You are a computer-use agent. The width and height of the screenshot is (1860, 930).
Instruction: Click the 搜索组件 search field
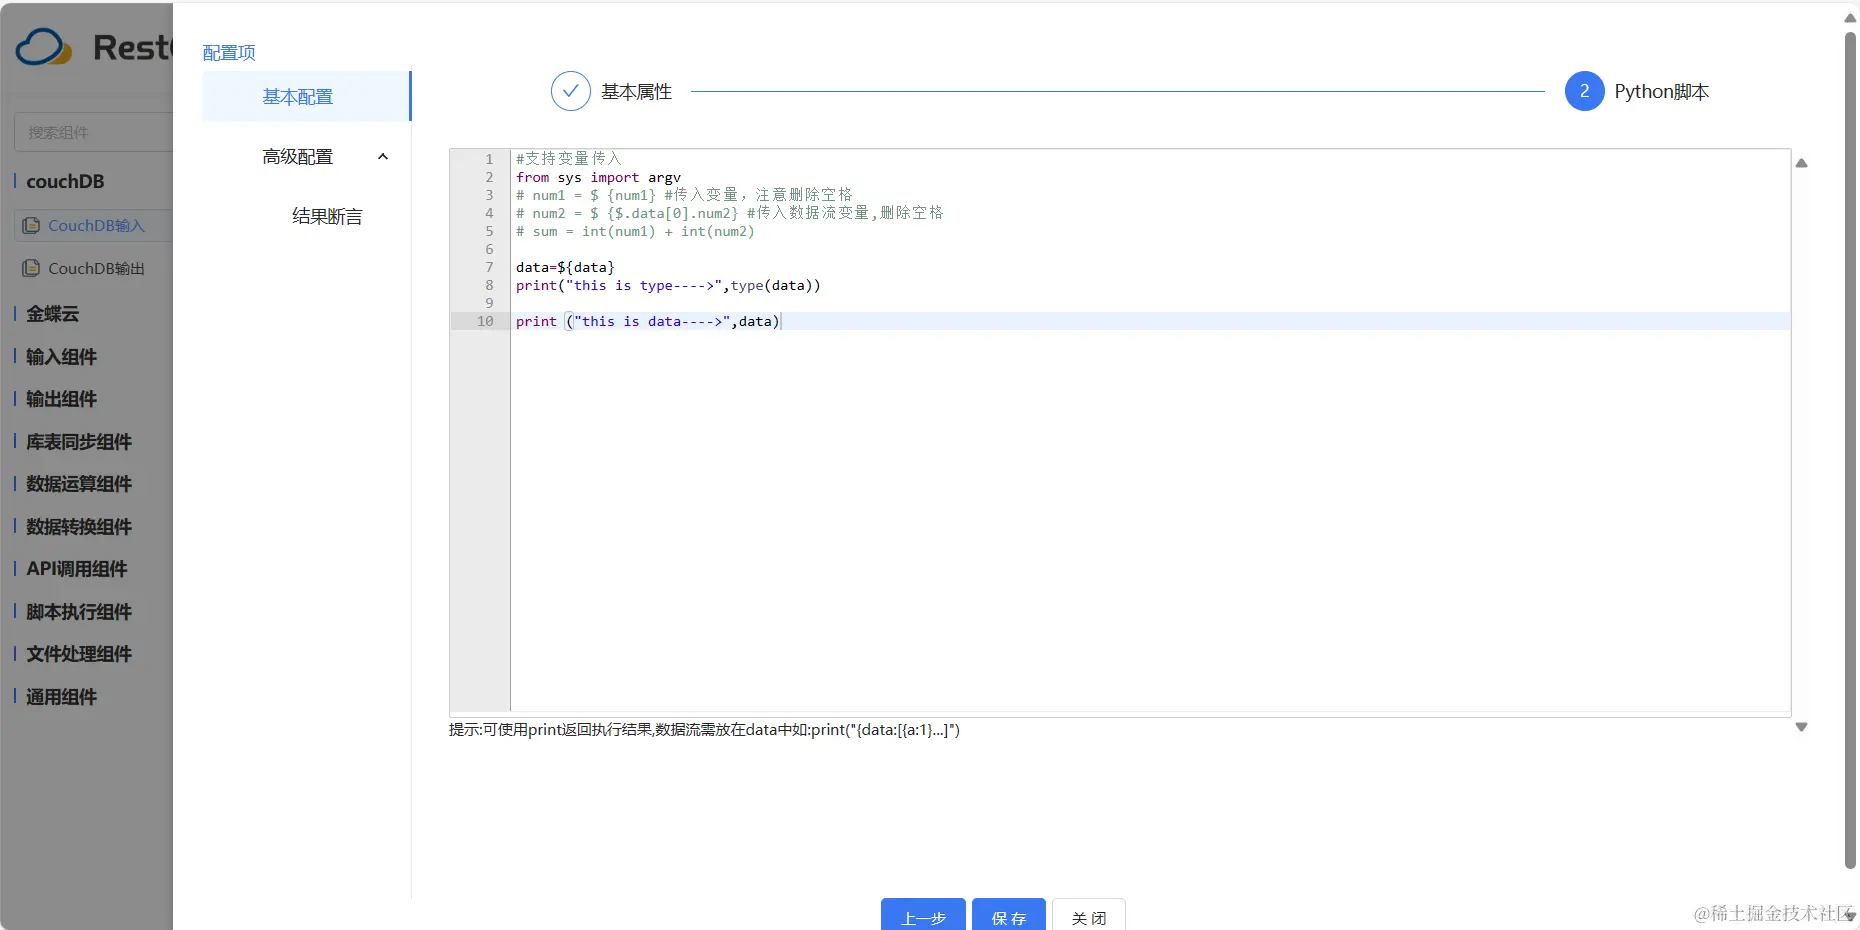tap(94, 132)
